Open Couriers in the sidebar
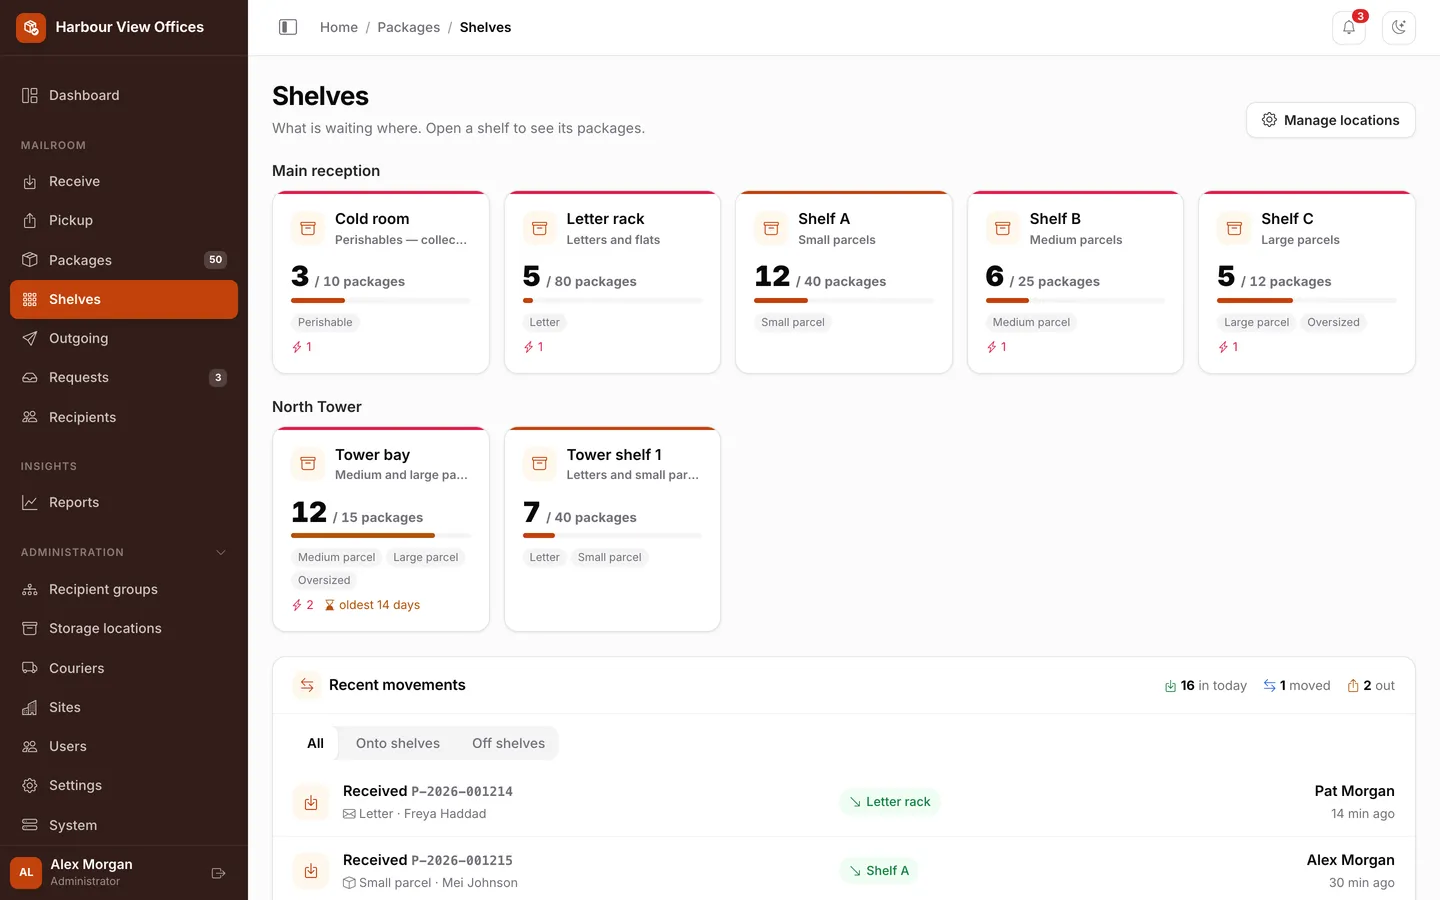The height and width of the screenshot is (900, 1440). point(124,668)
